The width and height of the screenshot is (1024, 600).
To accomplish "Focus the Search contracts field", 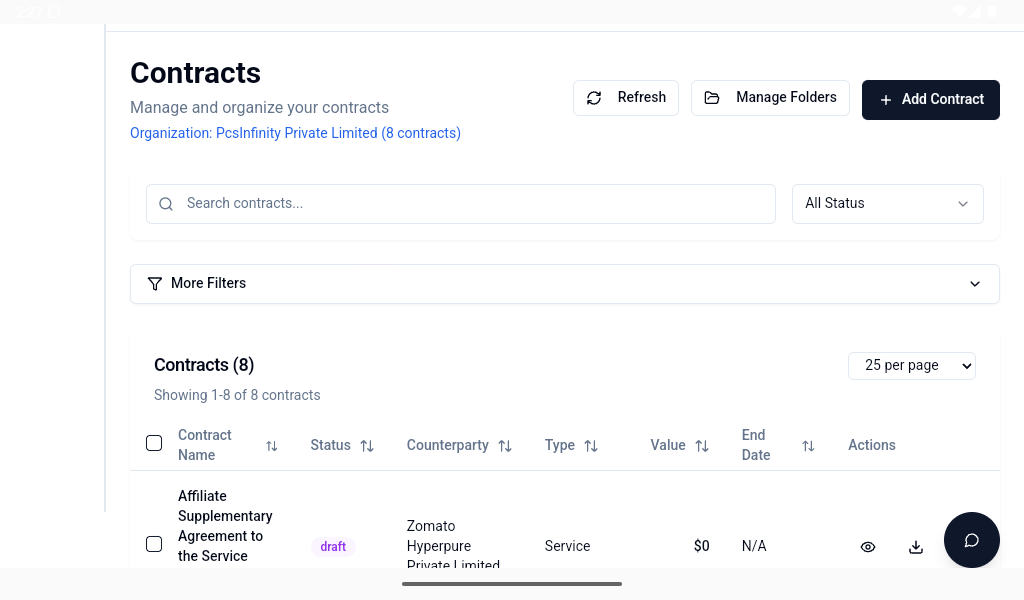I will 470,204.
